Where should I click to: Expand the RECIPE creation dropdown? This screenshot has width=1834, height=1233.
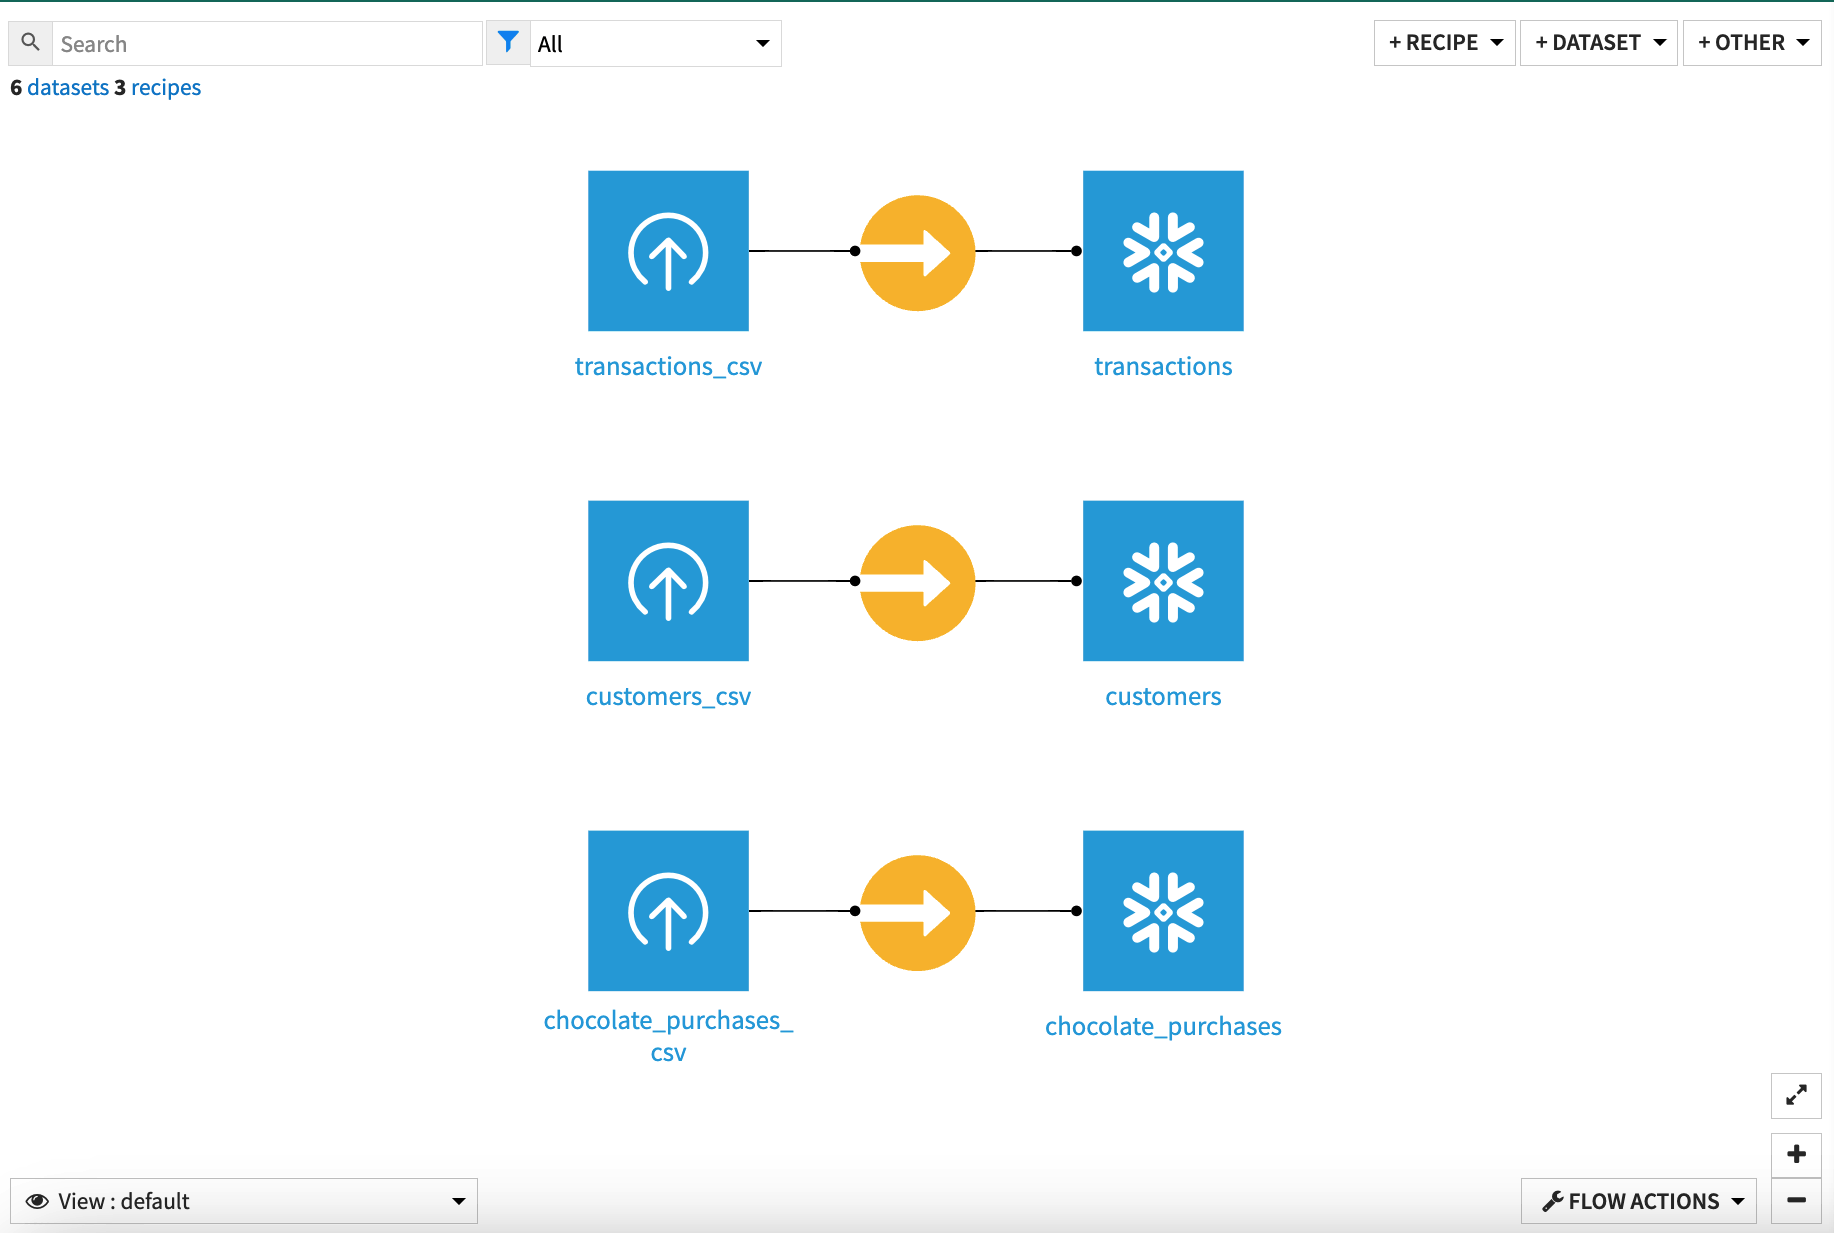pos(1443,42)
